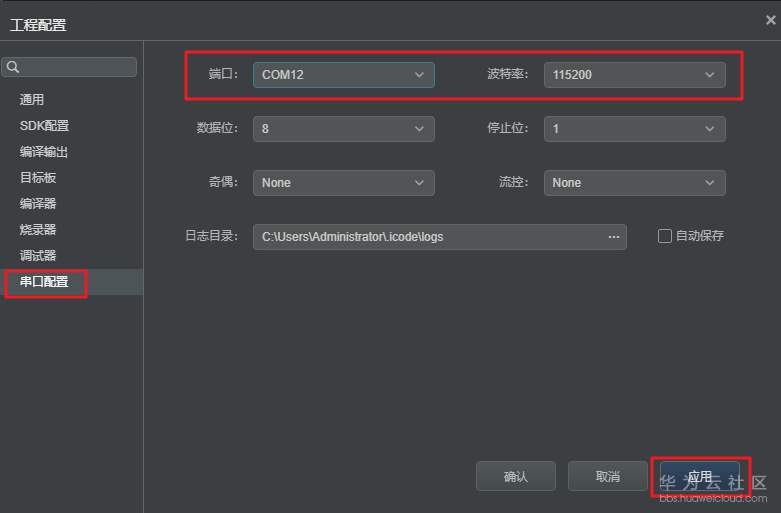
Task: Click the sidebar search input field
Action: pos(69,67)
